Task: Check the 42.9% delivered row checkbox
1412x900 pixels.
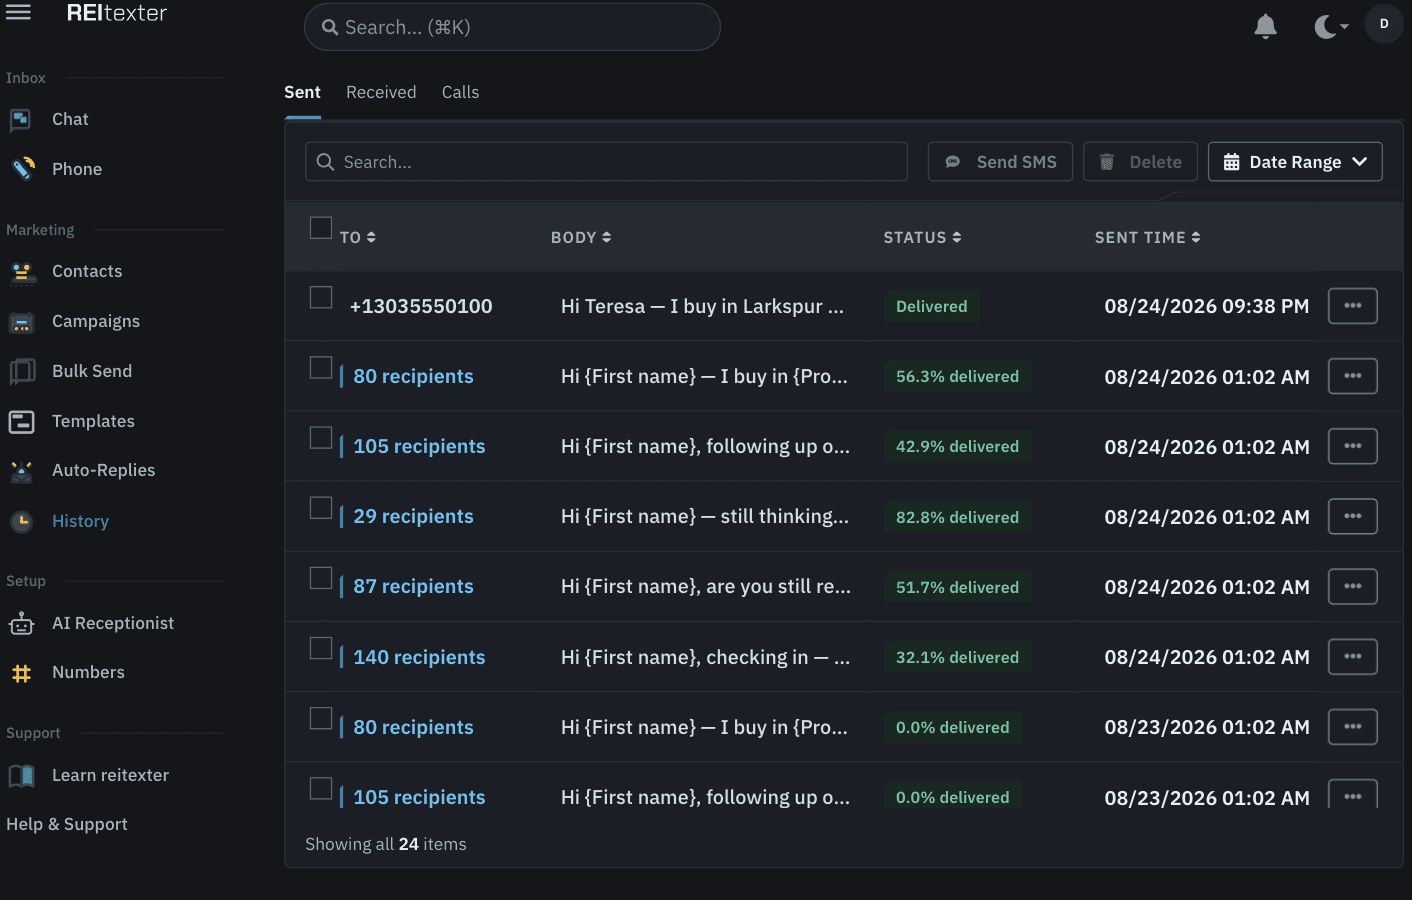Action: pyautogui.click(x=321, y=438)
